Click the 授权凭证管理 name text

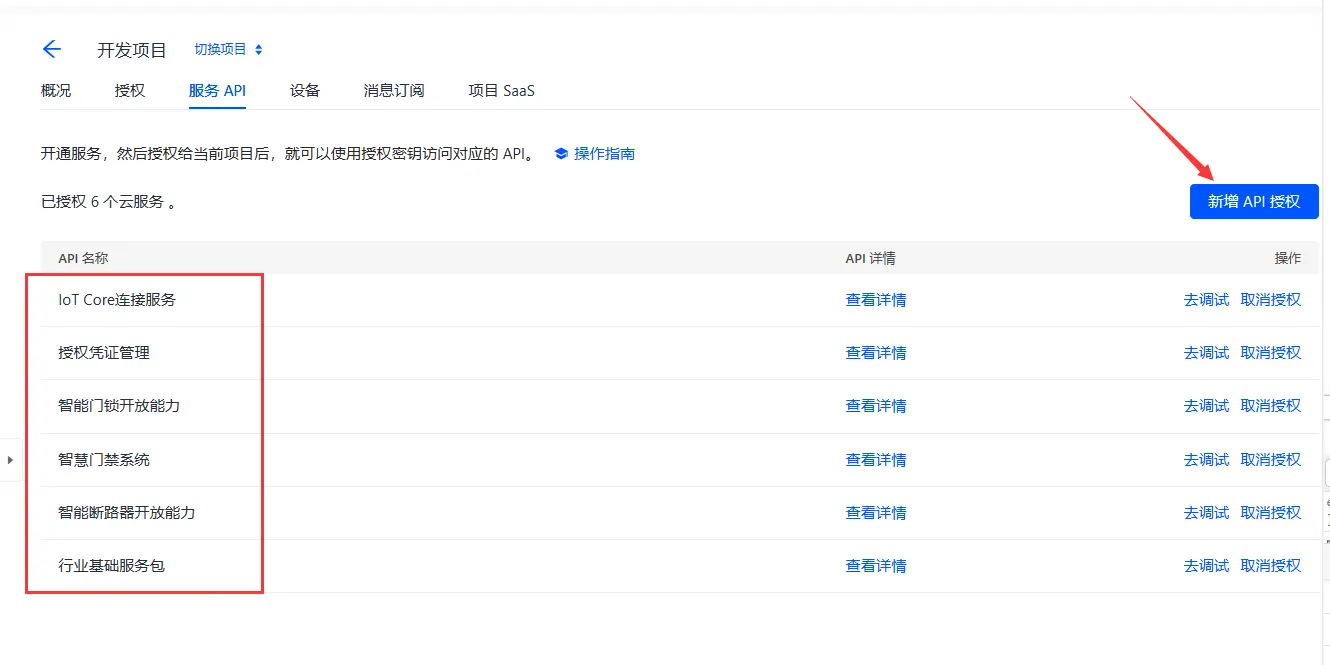pyautogui.click(x=104, y=352)
